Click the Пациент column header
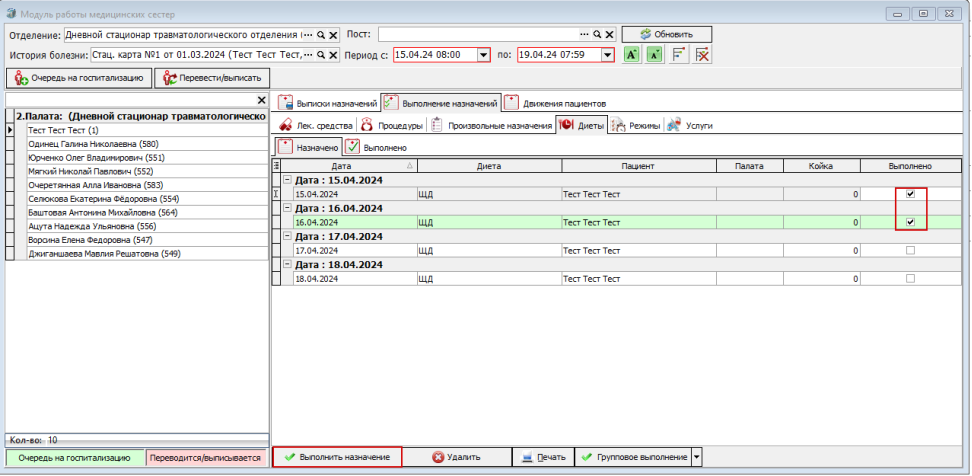This screenshot has height=476, width=972. 638,165
